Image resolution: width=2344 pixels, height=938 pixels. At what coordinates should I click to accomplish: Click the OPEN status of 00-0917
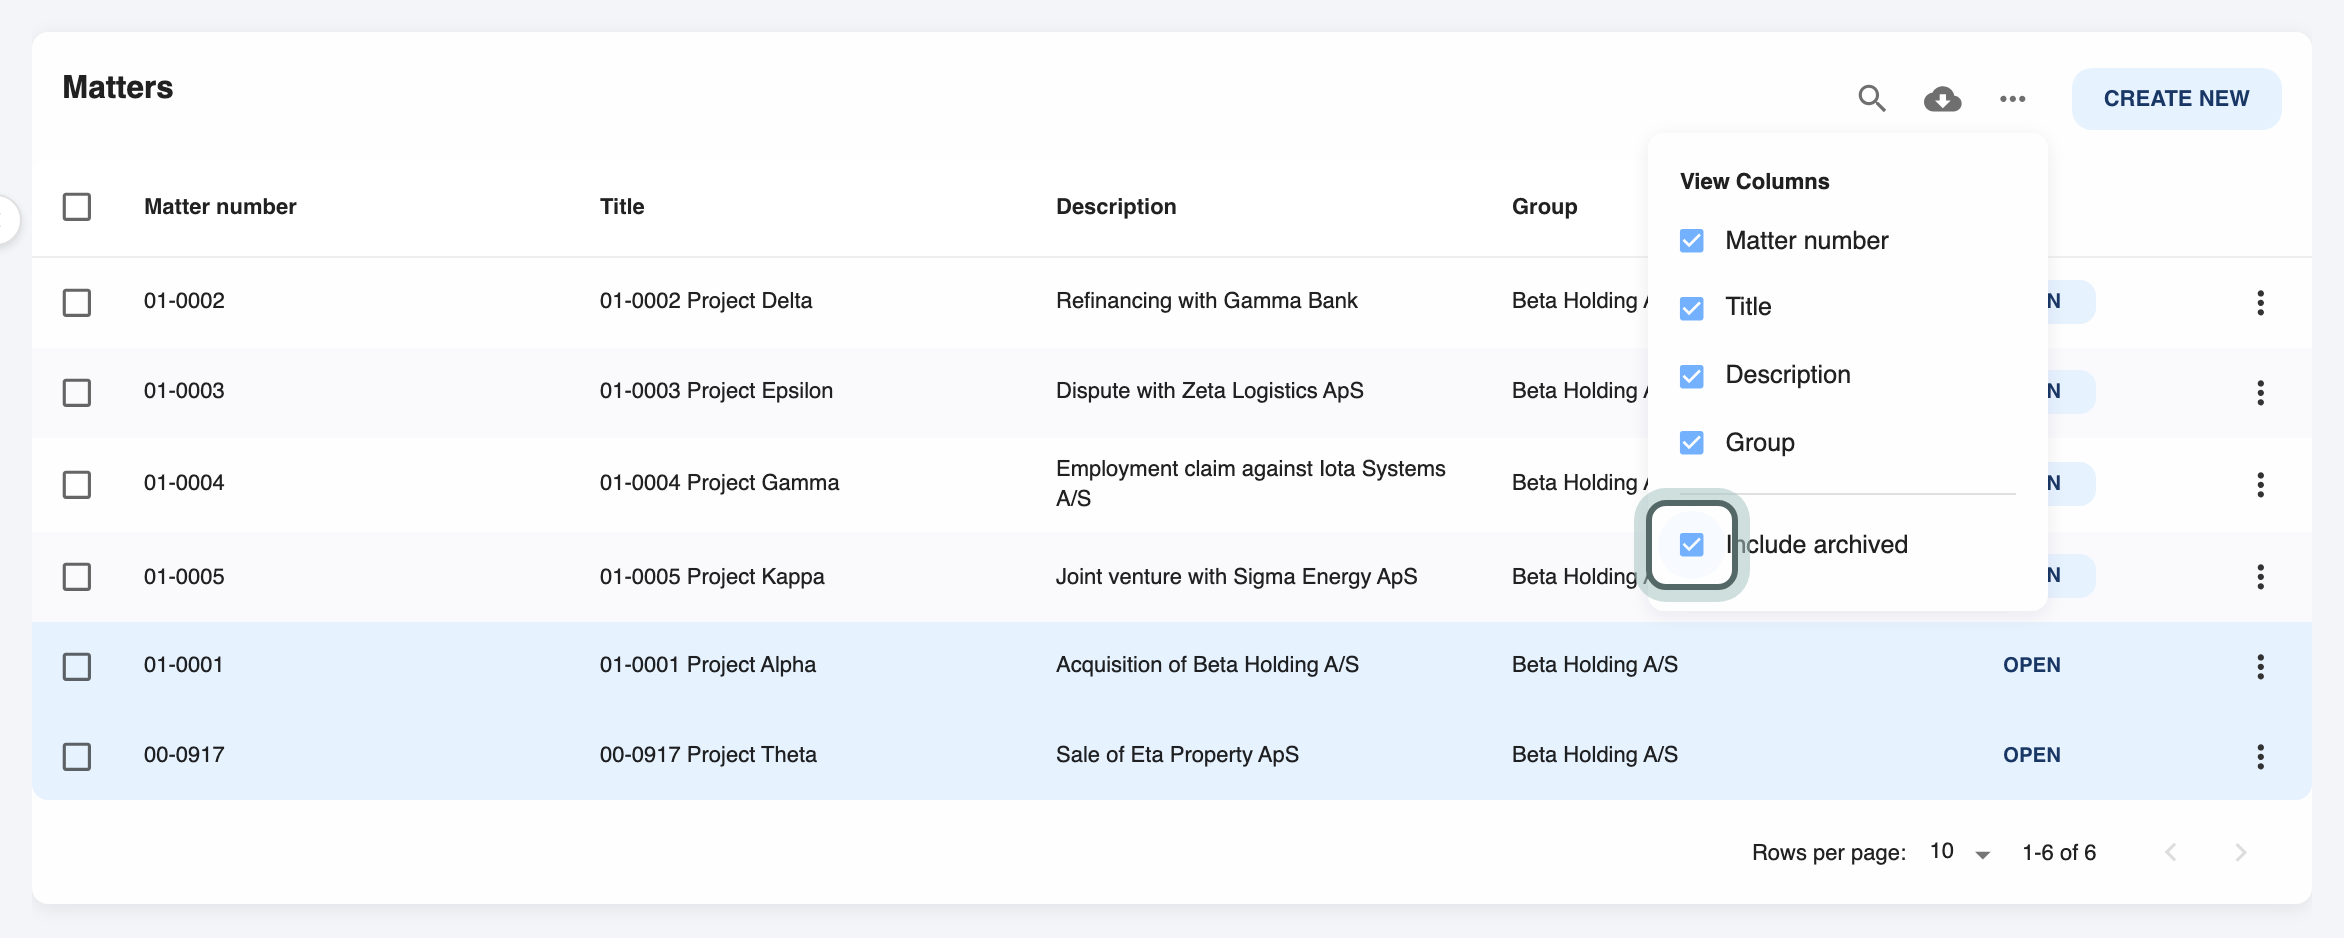(2032, 755)
